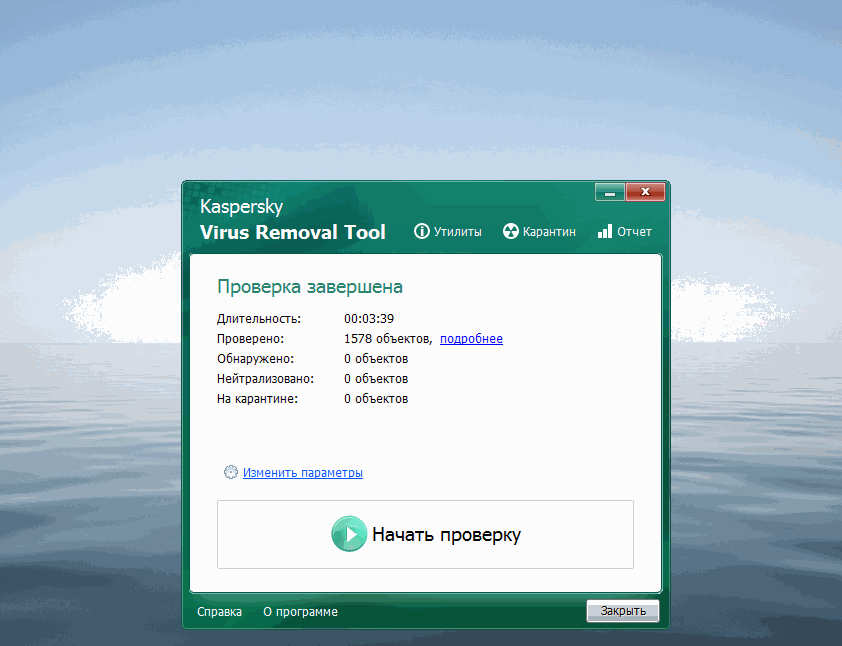The width and height of the screenshot is (842, 646).
Task: Click the Утилиты info icon
Action: 422,231
